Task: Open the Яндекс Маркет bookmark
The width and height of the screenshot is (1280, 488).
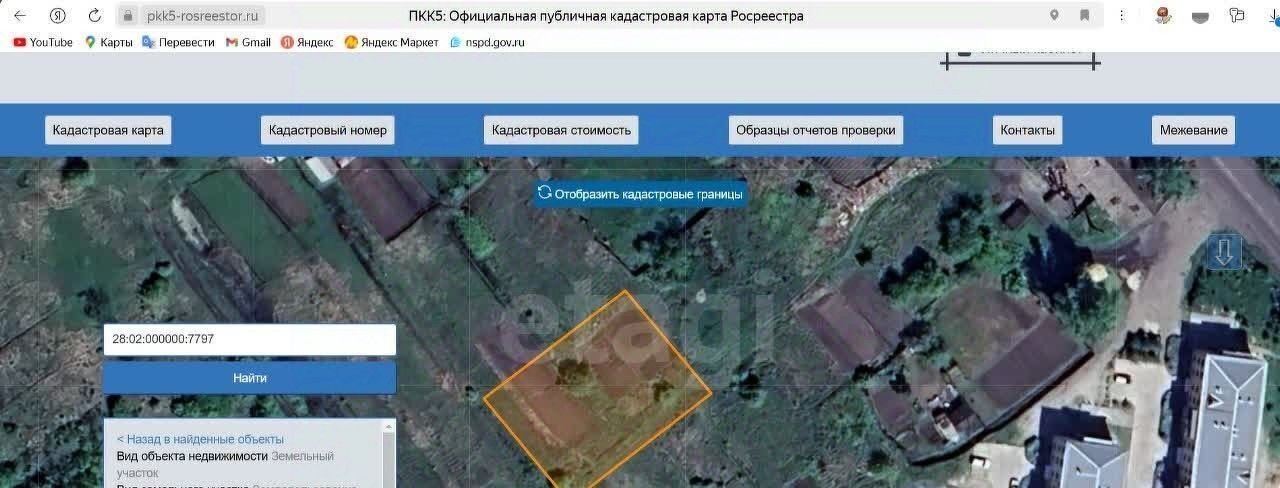Action: click(x=391, y=42)
